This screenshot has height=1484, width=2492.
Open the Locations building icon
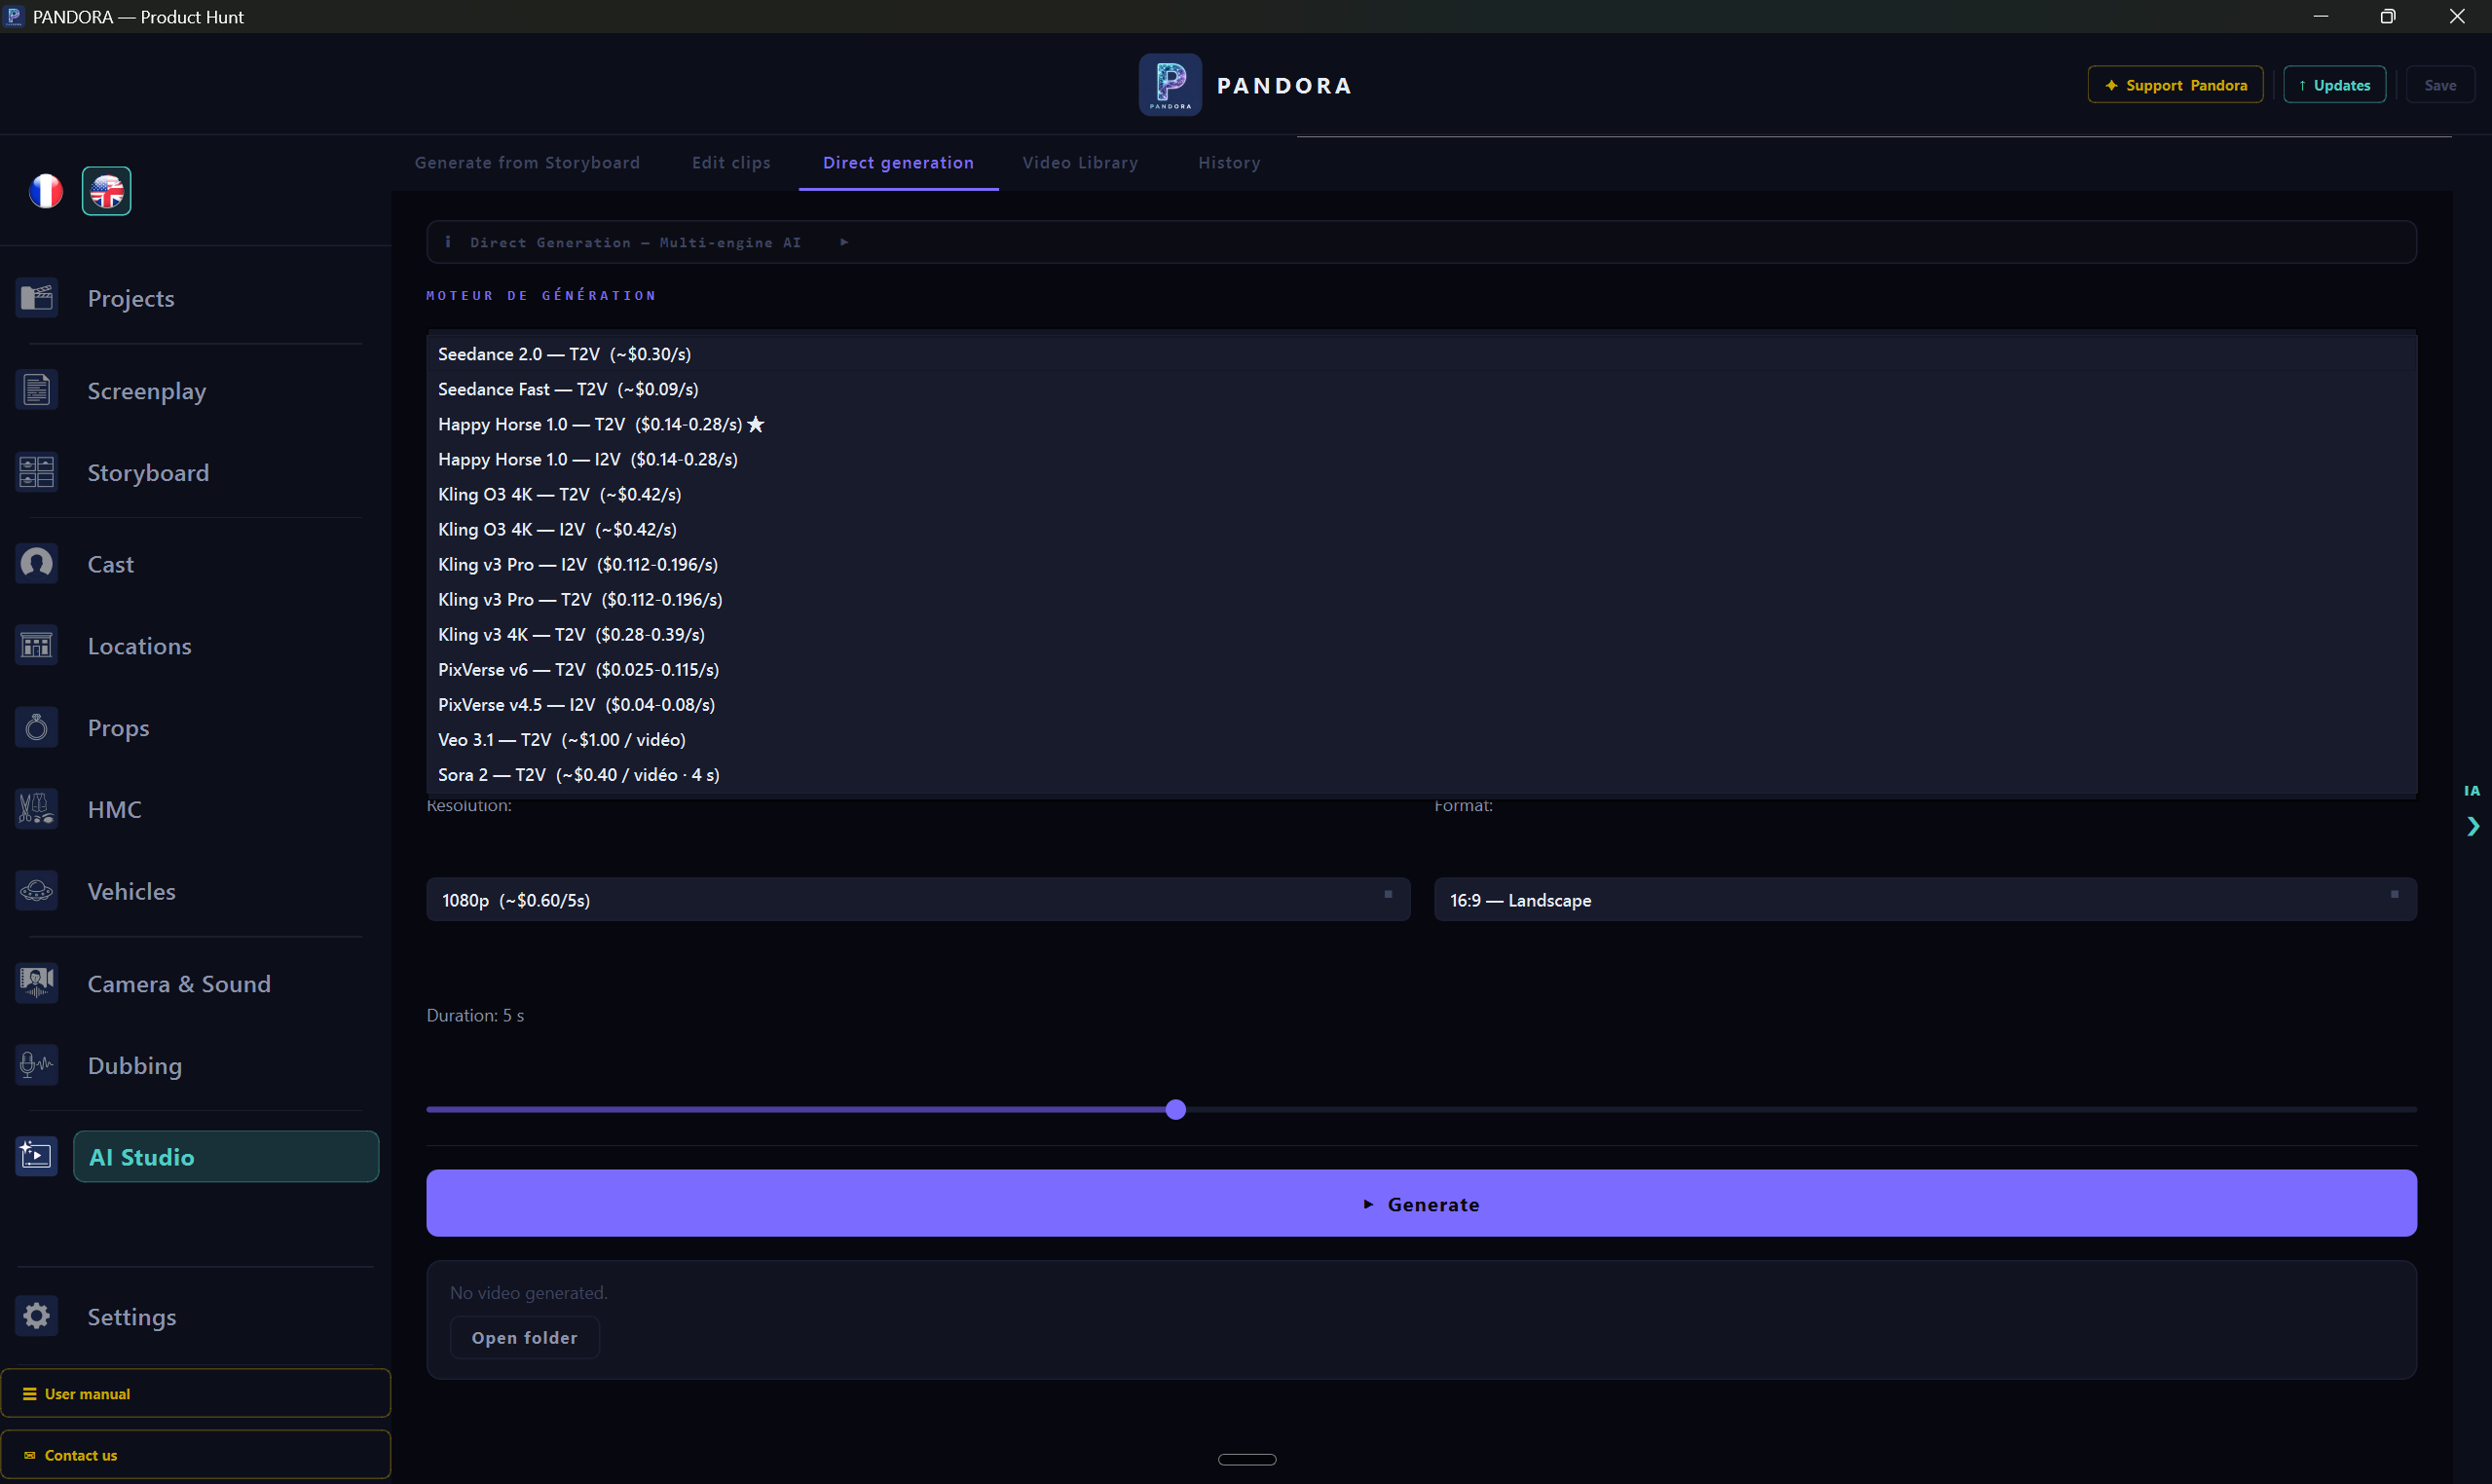(37, 646)
